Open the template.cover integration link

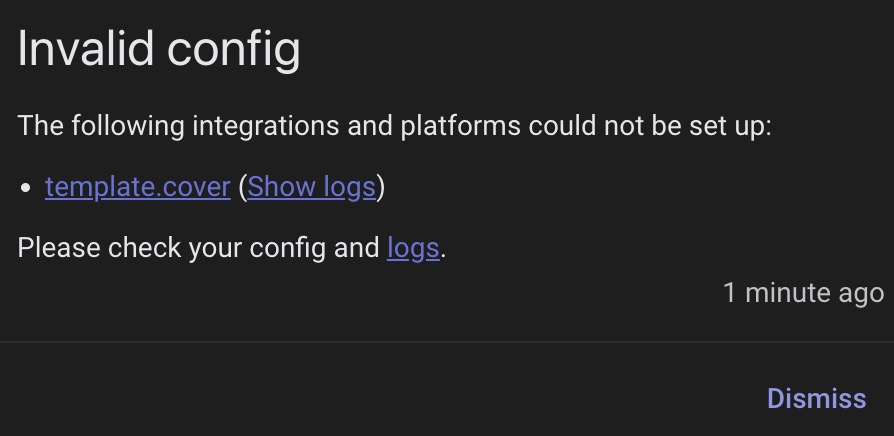[138, 187]
